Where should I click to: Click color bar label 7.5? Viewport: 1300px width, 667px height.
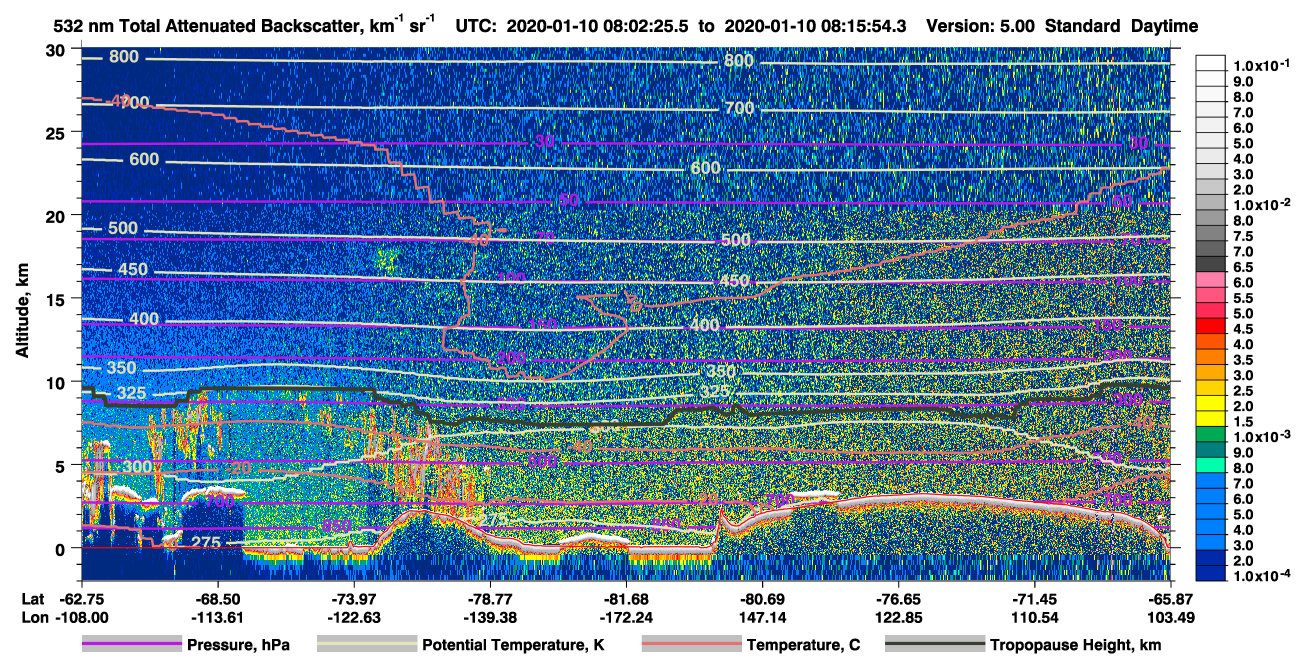point(1244,236)
